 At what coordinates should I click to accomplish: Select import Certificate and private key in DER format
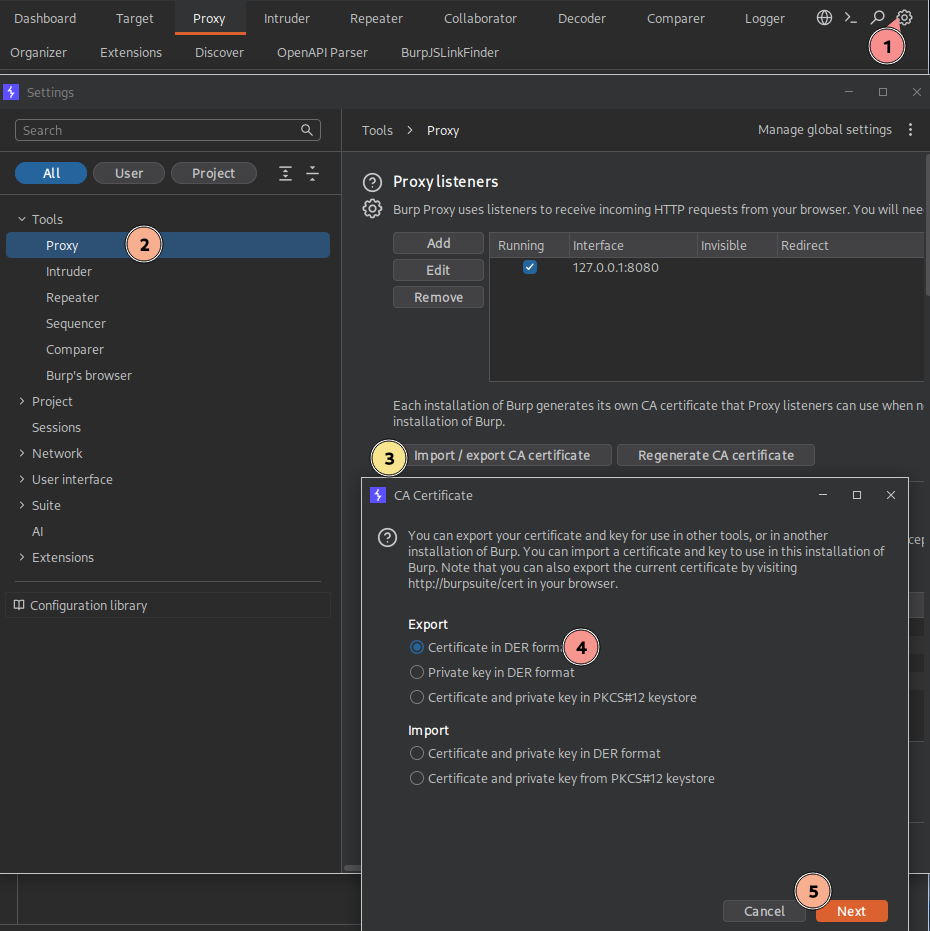(x=417, y=753)
